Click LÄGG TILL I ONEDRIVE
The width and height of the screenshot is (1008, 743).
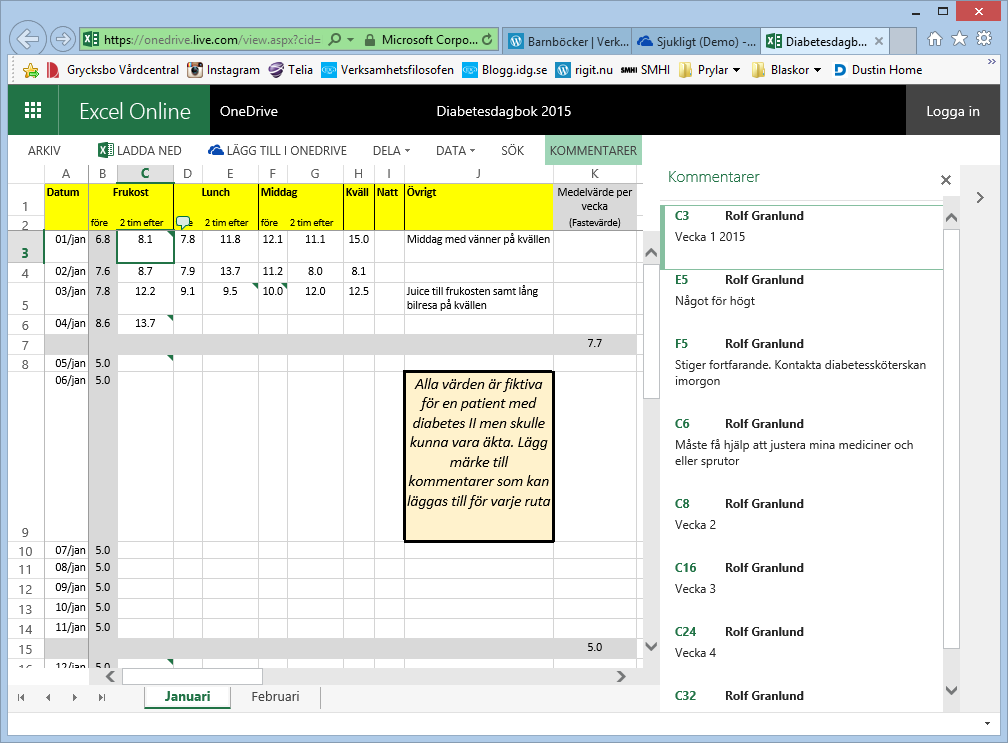(277, 151)
